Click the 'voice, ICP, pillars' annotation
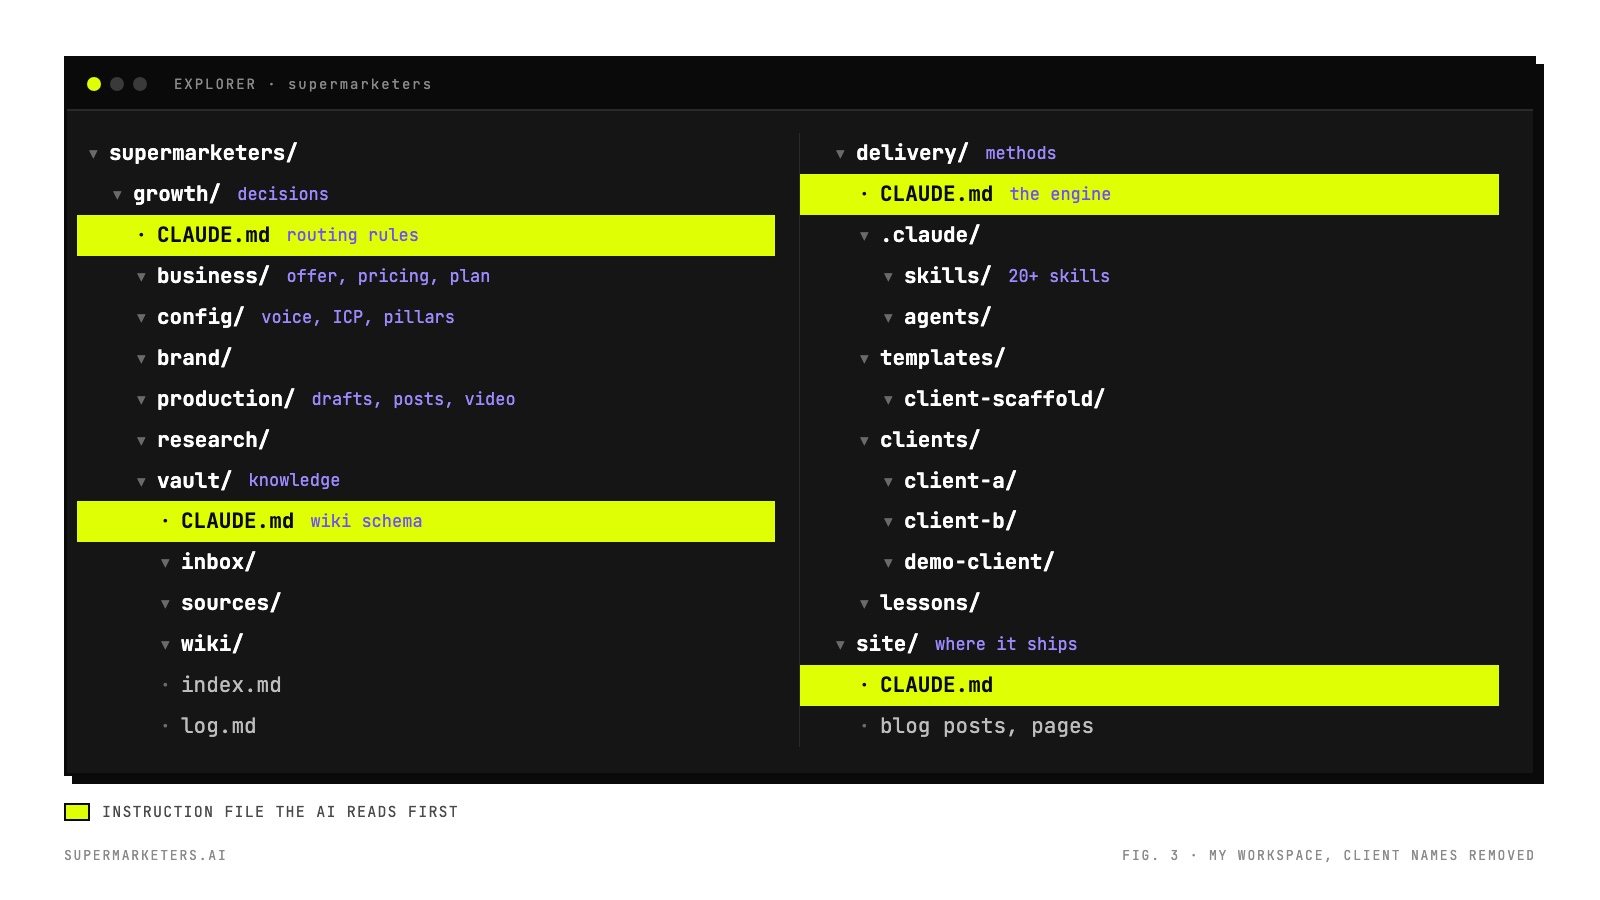Image resolution: width=1600 pixels, height=900 pixels. 358,317
